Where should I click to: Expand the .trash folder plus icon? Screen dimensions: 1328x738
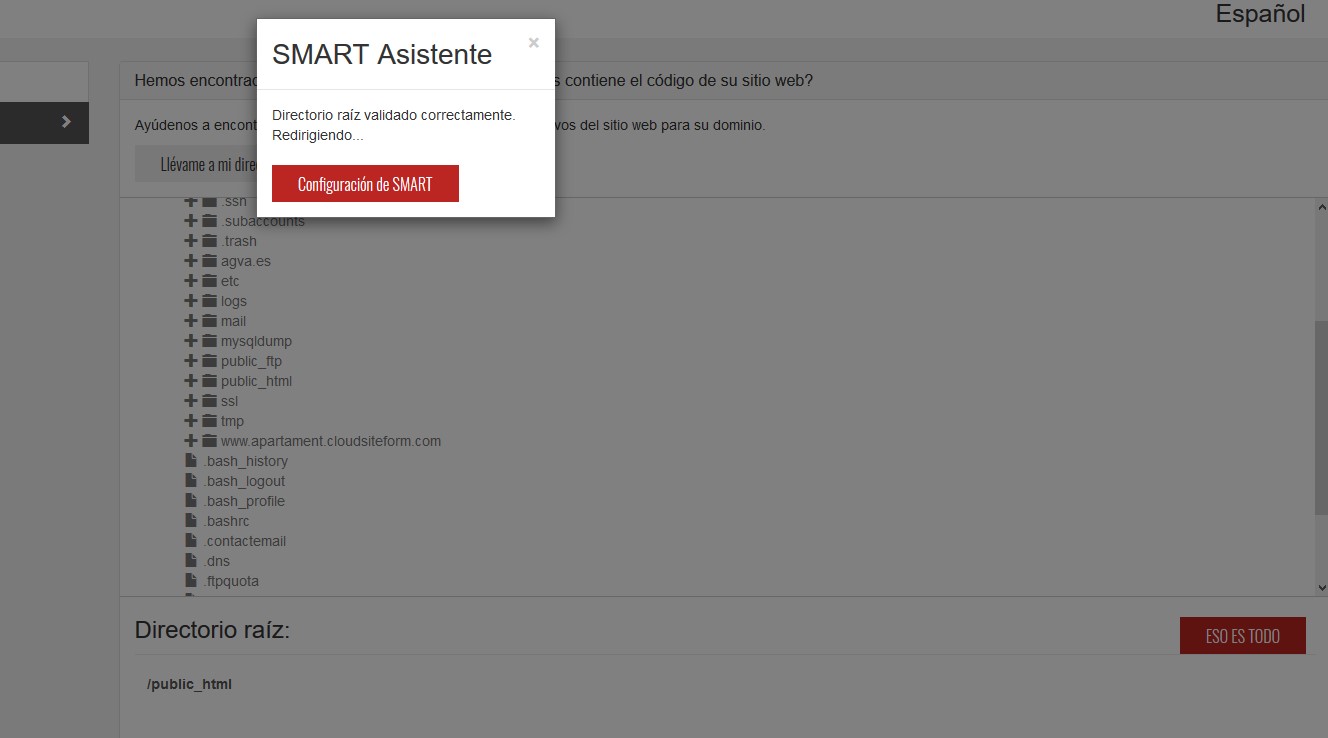point(191,241)
